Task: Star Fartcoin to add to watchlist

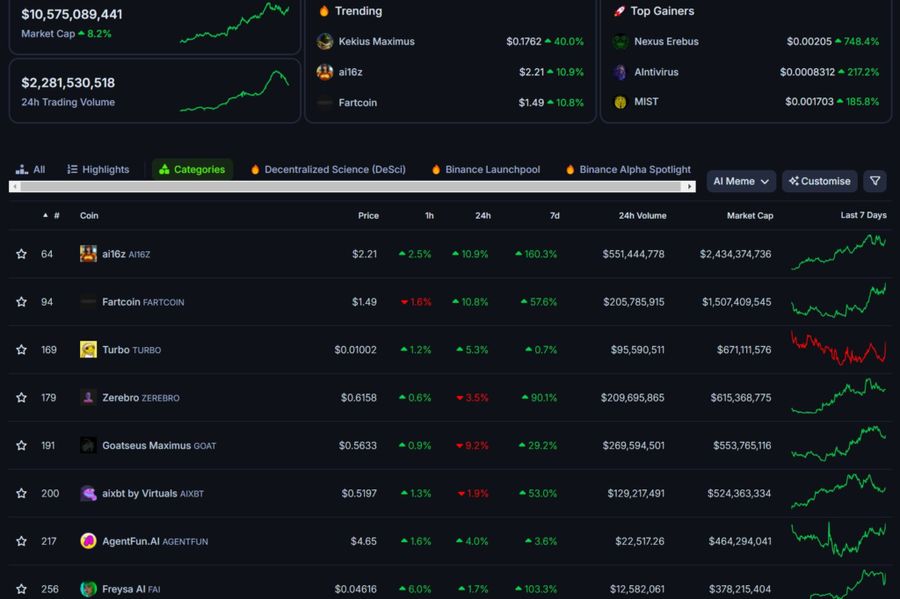Action: (21, 302)
